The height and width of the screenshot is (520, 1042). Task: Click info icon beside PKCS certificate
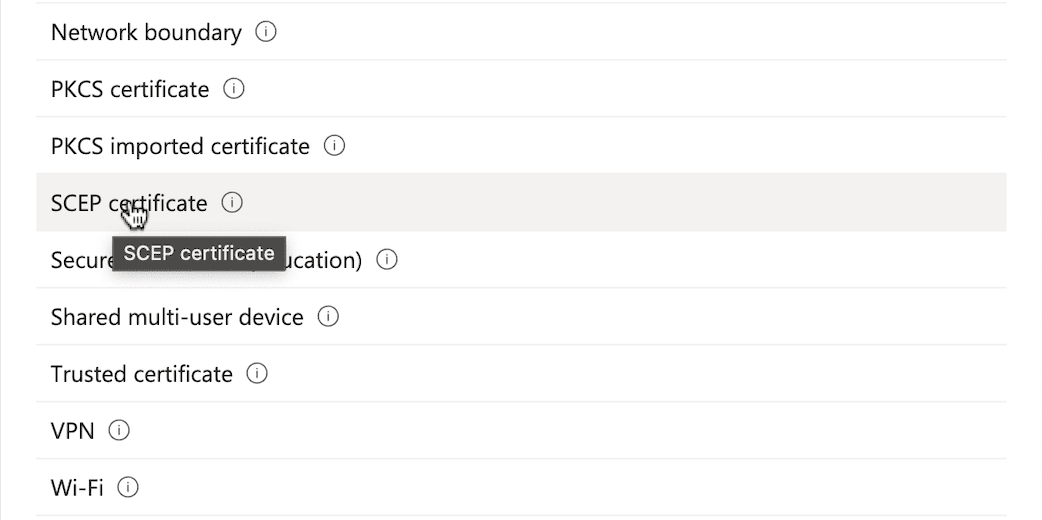[233, 88]
